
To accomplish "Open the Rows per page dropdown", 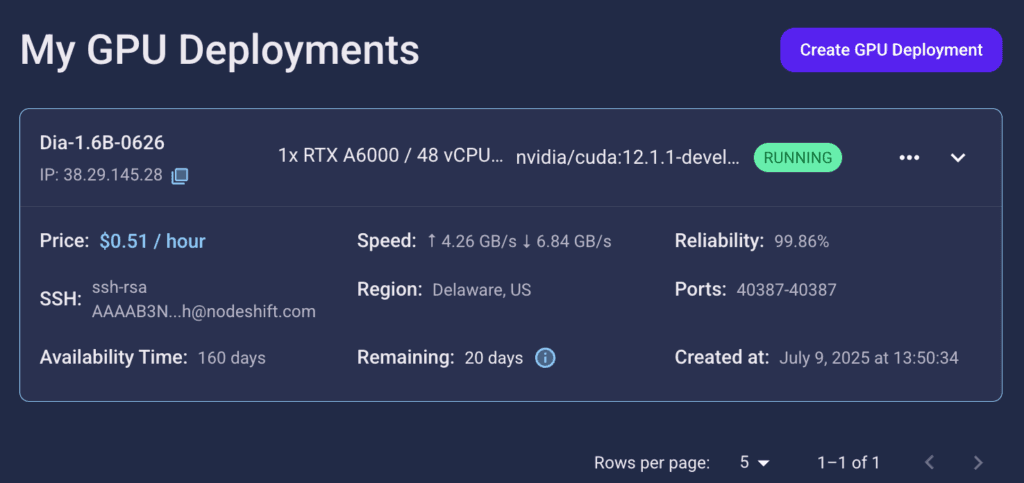I will (754, 463).
